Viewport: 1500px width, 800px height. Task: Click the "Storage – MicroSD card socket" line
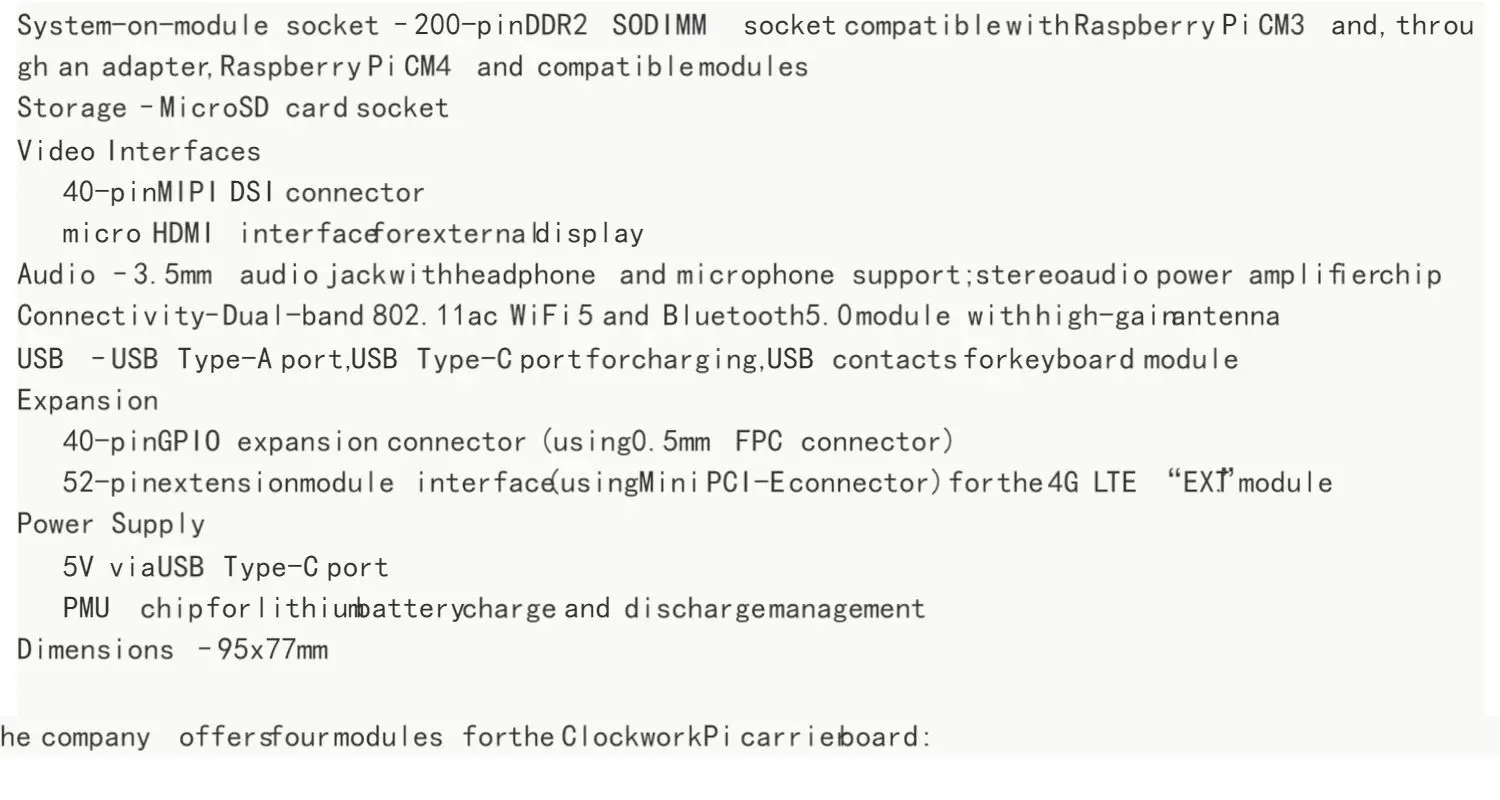click(x=233, y=108)
